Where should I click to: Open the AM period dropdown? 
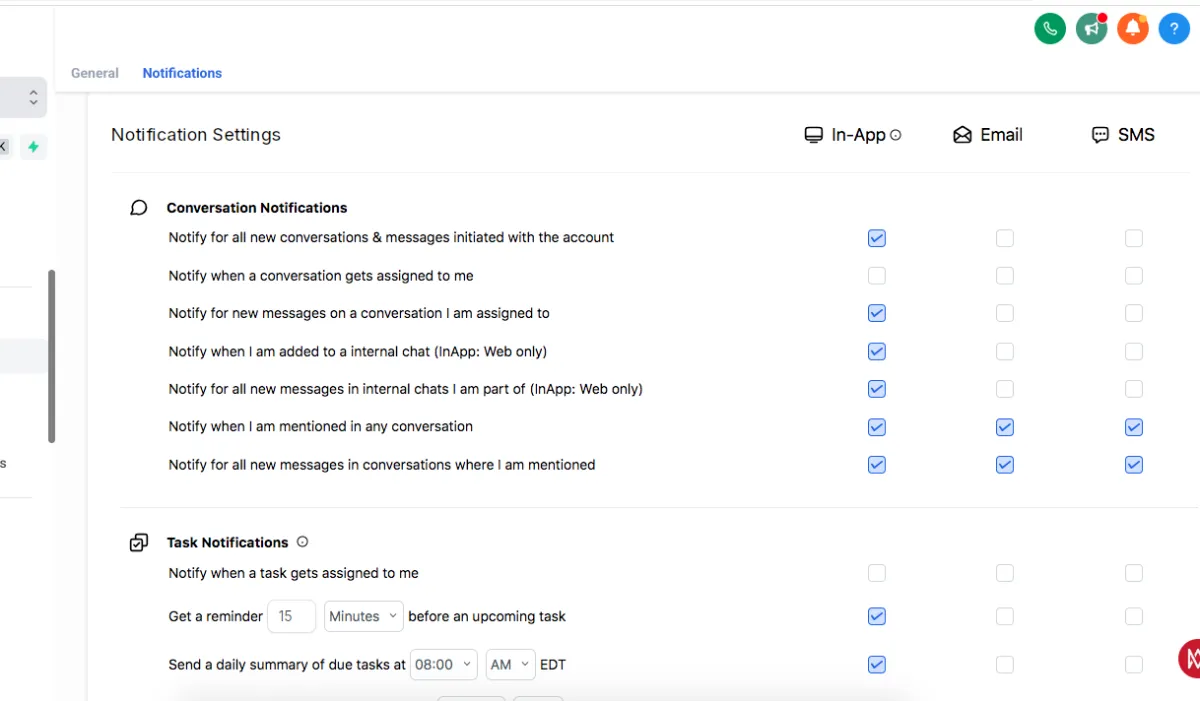(510, 664)
